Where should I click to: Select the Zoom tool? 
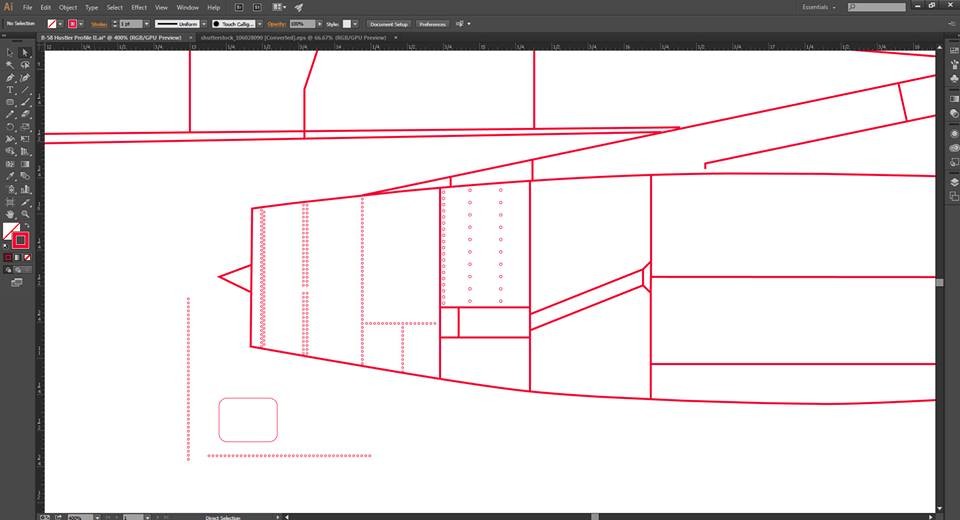(x=25, y=214)
